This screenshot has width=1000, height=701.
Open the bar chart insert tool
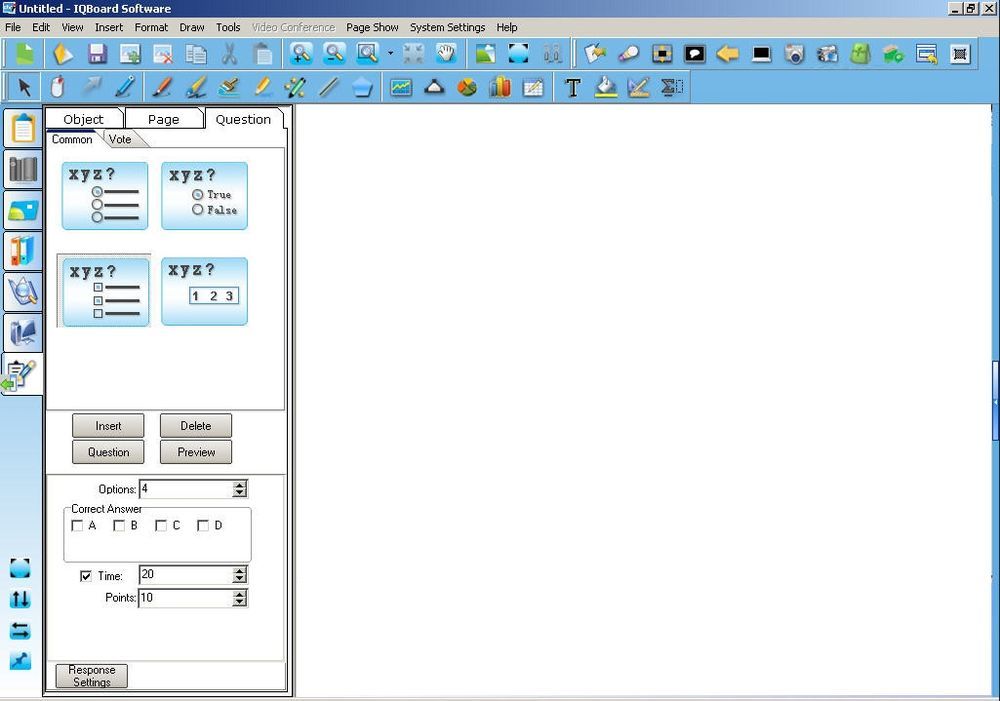click(x=499, y=87)
